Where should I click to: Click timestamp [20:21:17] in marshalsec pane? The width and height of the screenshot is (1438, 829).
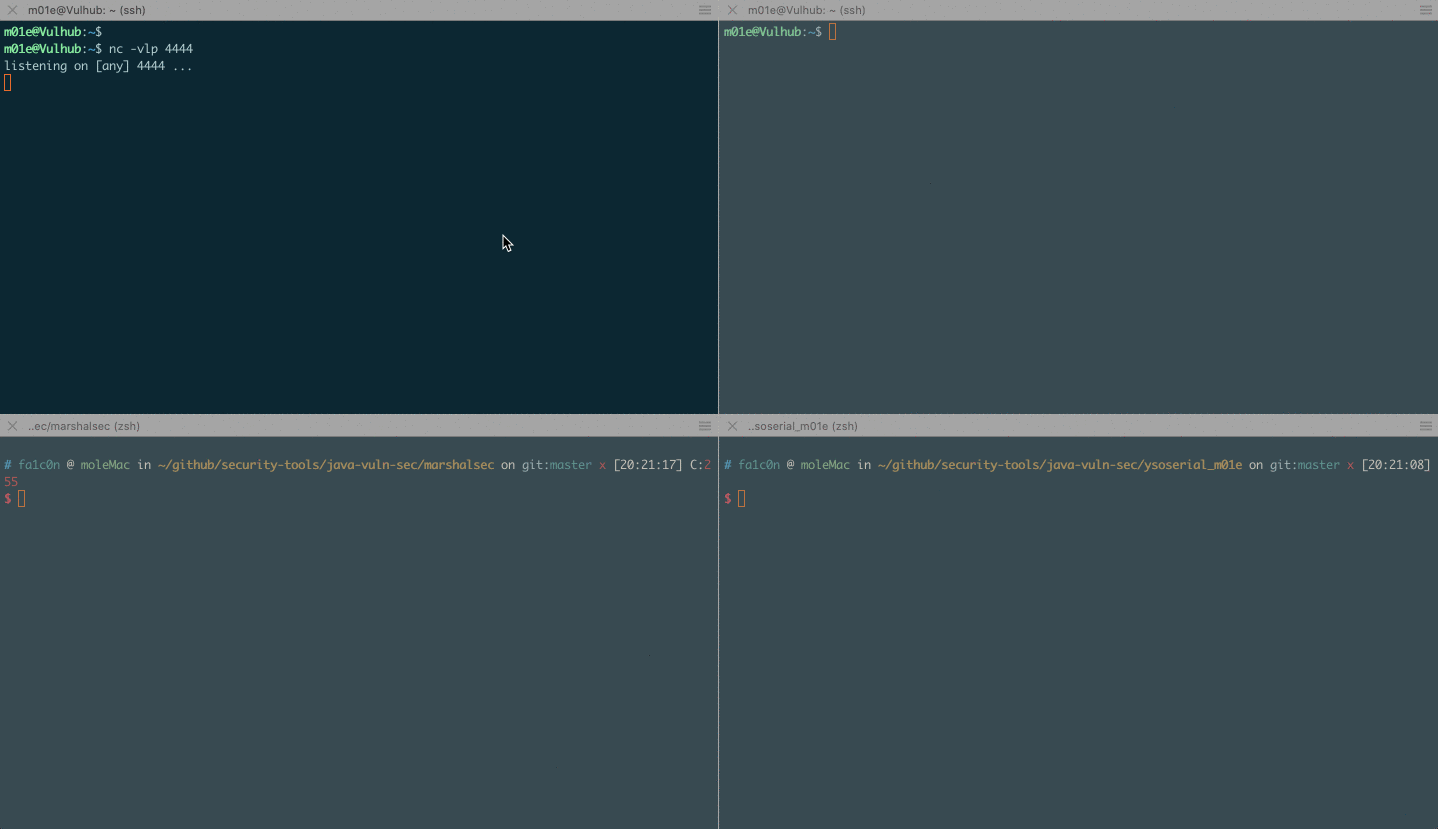pyautogui.click(x=648, y=465)
